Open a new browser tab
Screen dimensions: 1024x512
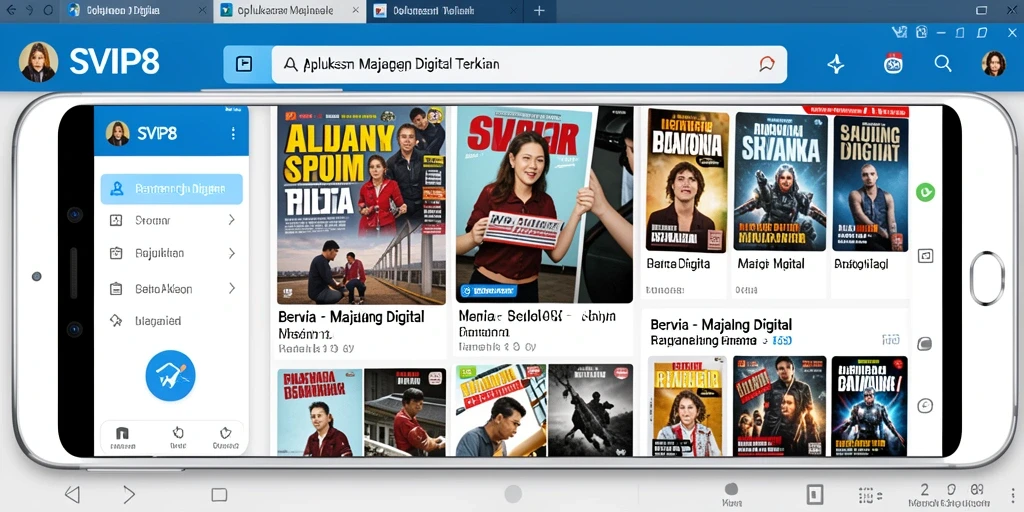(x=539, y=11)
